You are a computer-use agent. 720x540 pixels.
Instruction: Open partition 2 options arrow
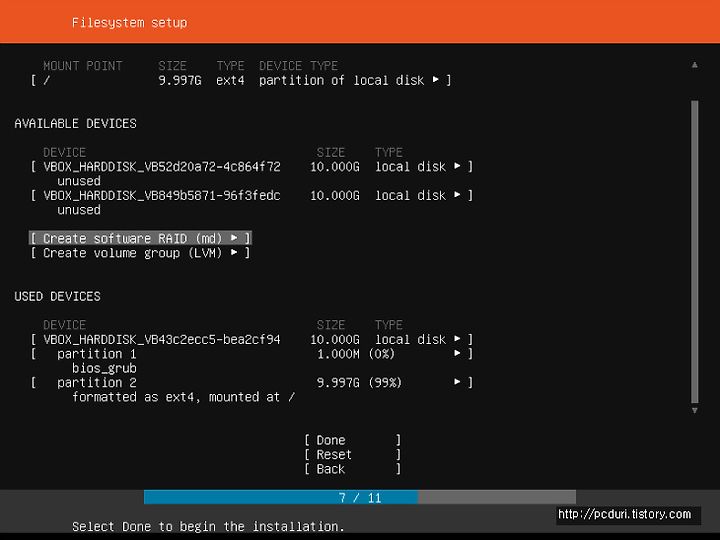(x=457, y=382)
